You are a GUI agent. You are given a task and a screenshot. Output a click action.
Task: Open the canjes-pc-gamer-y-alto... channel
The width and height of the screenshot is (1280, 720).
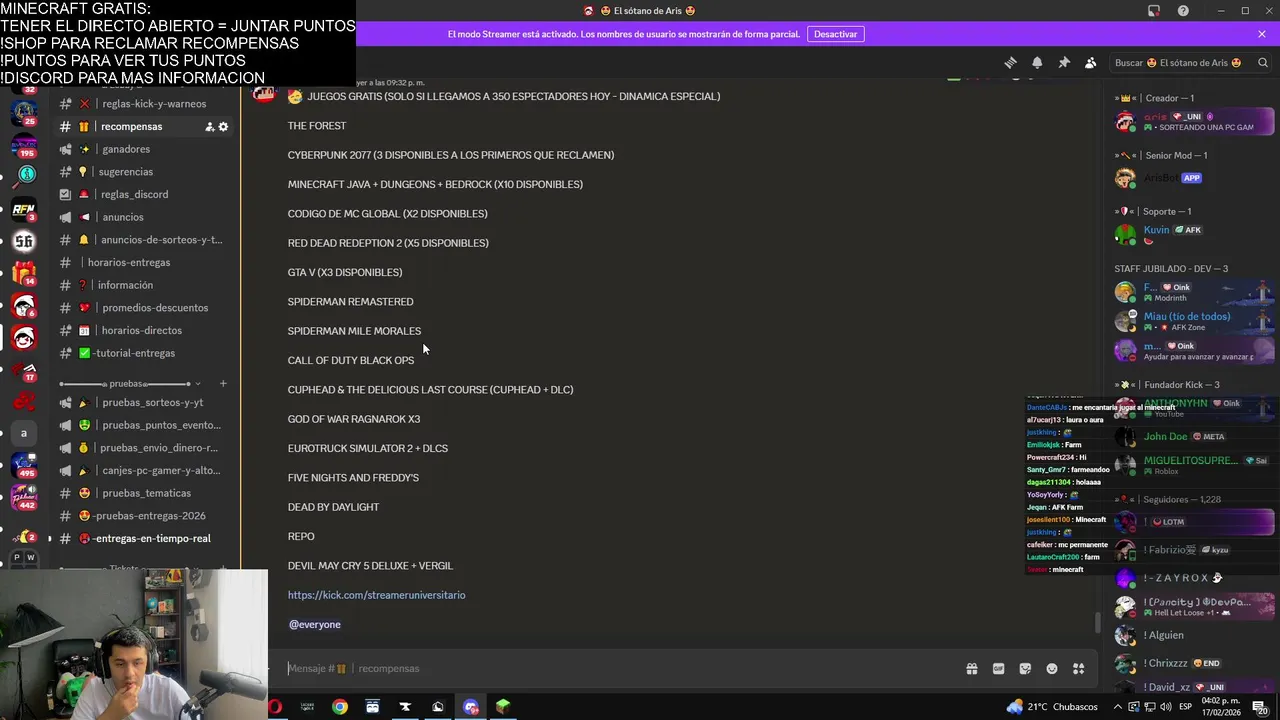(144, 470)
